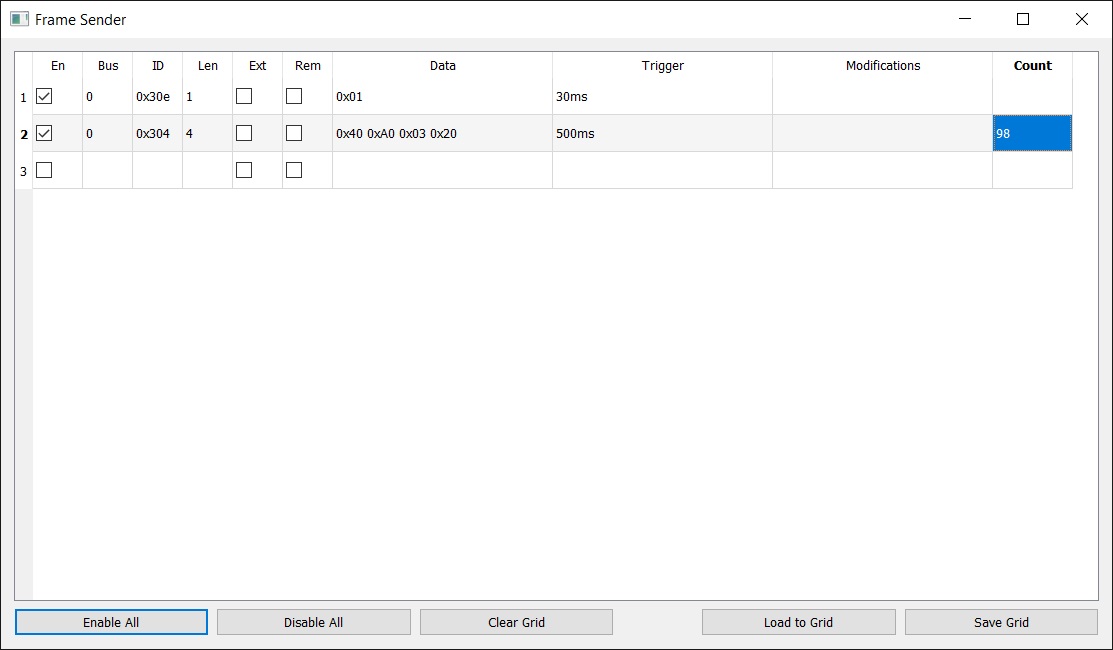
Task: Uncheck the En checkbox in row 1
Action: click(x=44, y=97)
